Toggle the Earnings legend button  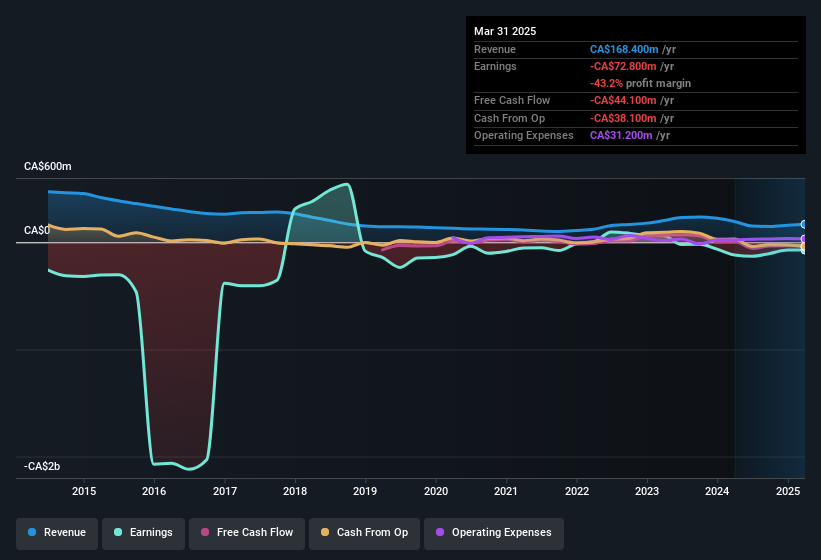[x=143, y=533]
